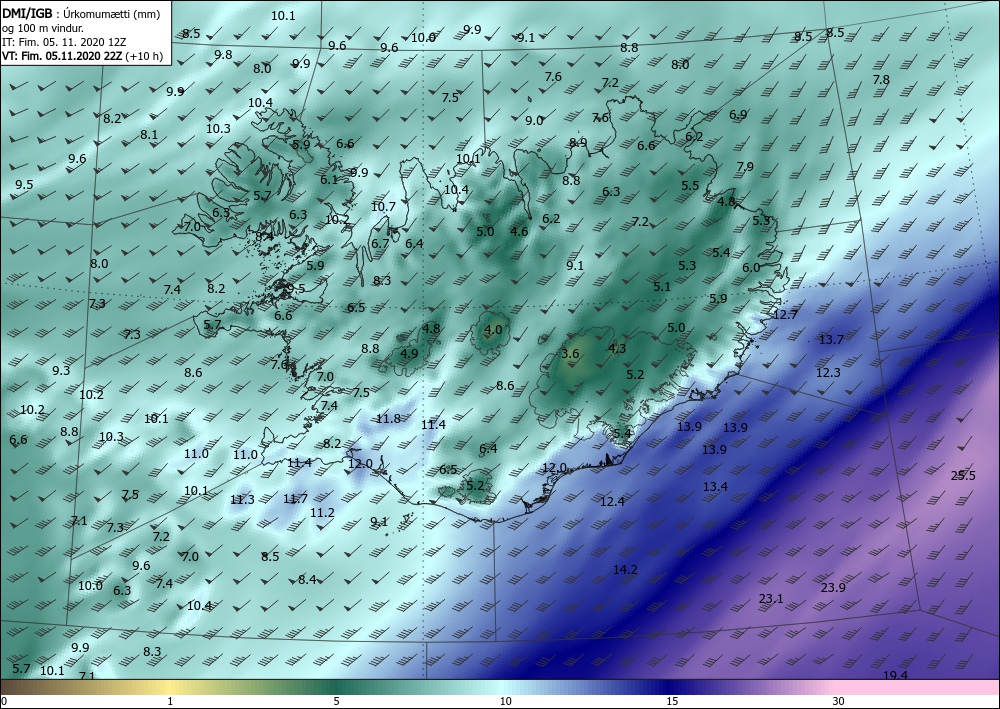Click the initial time "IT: Fim. 05. 11. 2020 12Z"

64,42
